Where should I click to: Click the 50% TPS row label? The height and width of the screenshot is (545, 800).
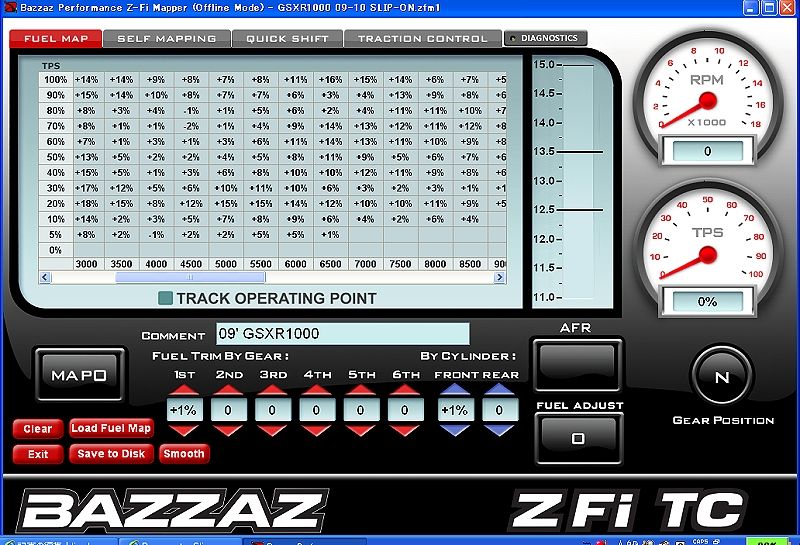[x=56, y=157]
